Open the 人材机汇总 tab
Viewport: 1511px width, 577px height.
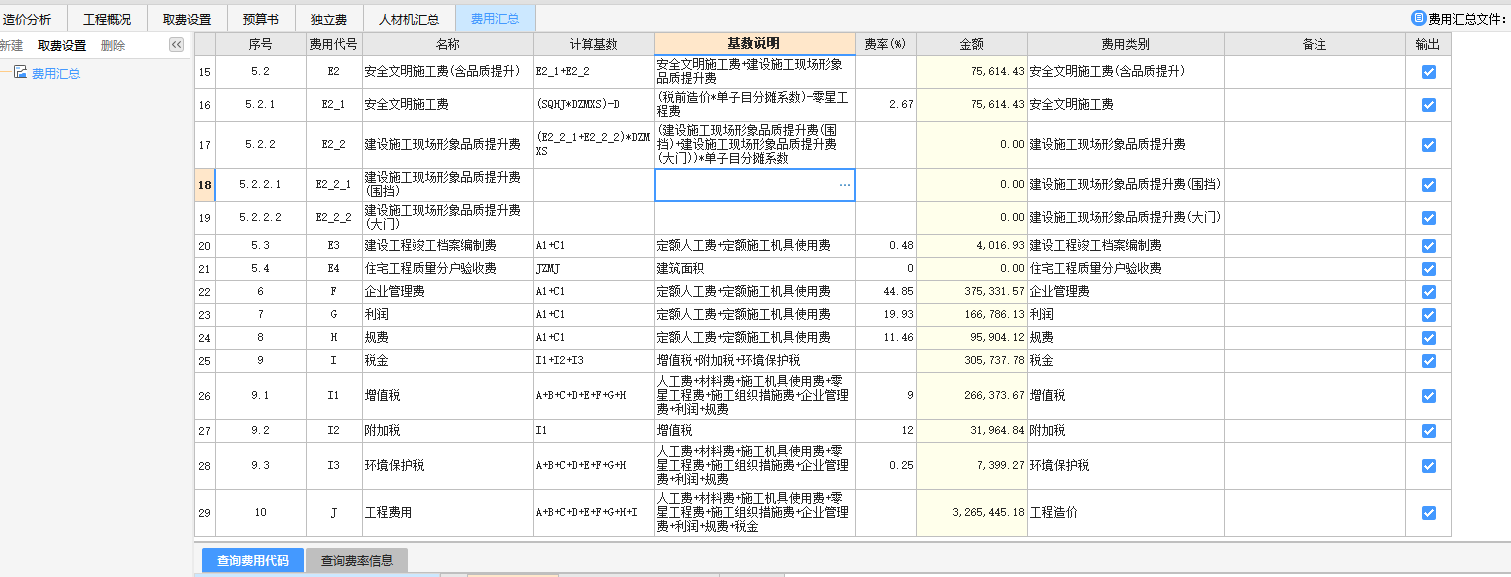[409, 19]
